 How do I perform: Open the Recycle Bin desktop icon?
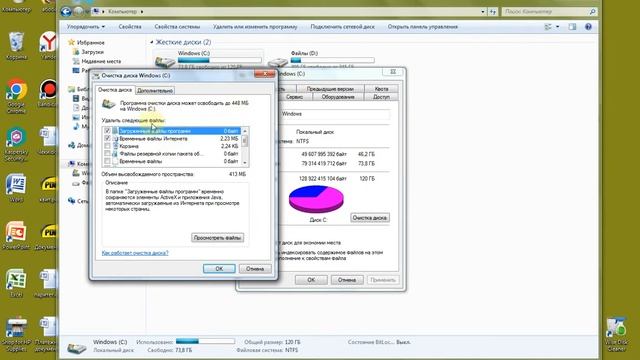16,43
